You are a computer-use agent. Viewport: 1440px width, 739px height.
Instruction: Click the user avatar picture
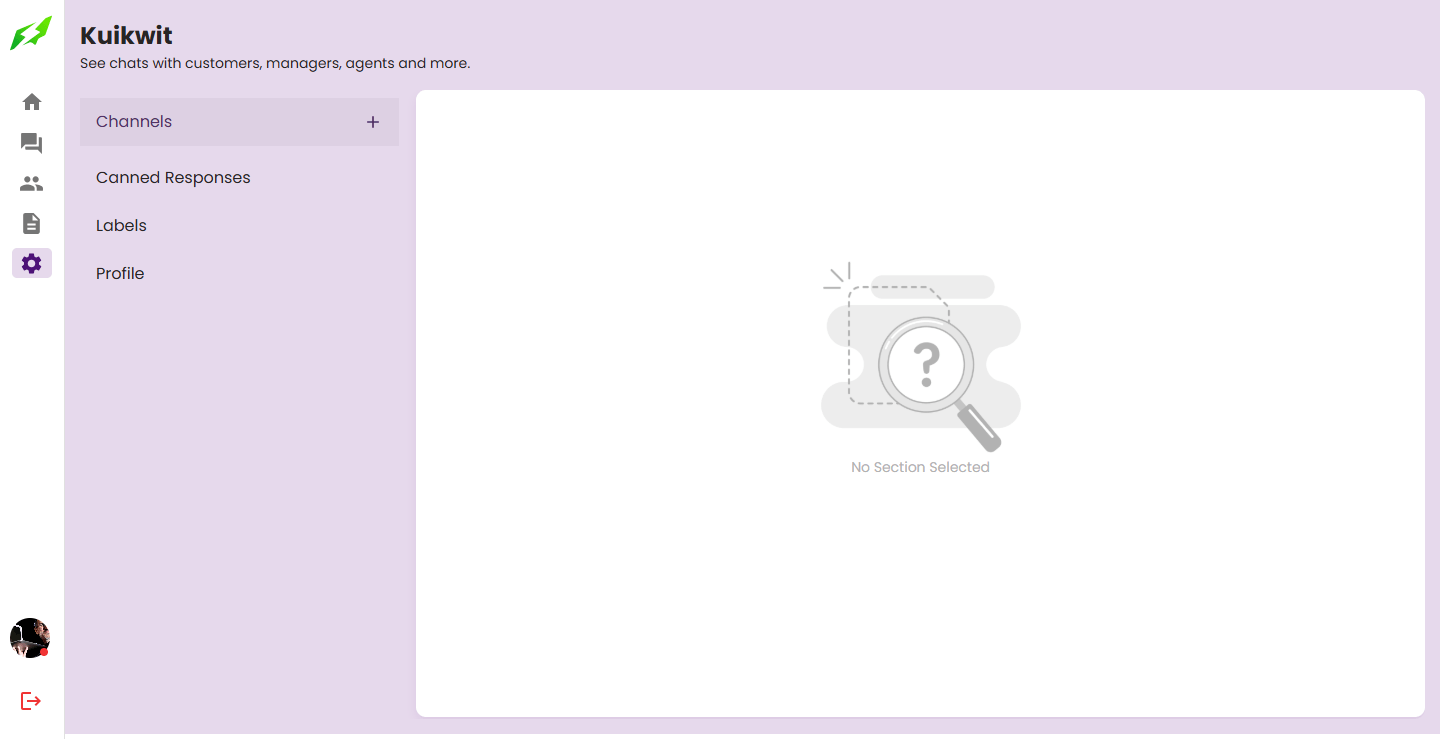pos(30,638)
